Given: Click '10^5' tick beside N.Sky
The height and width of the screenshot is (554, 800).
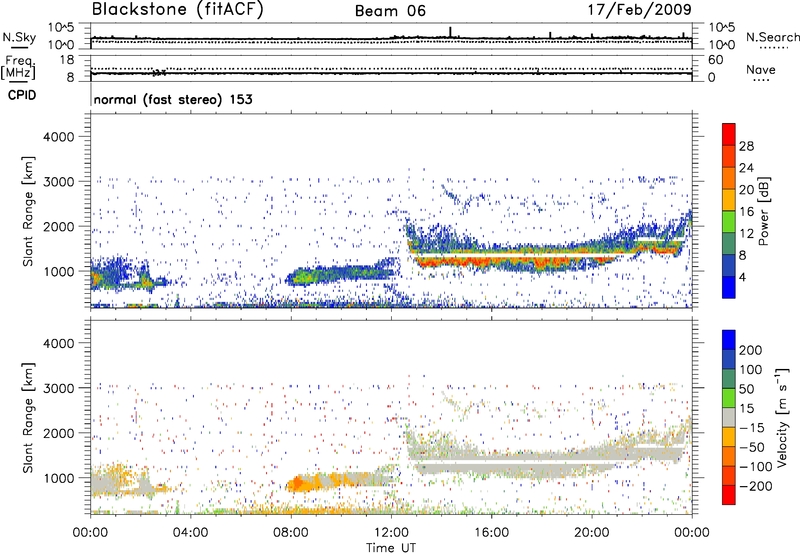Looking at the screenshot, I should tap(61, 27).
